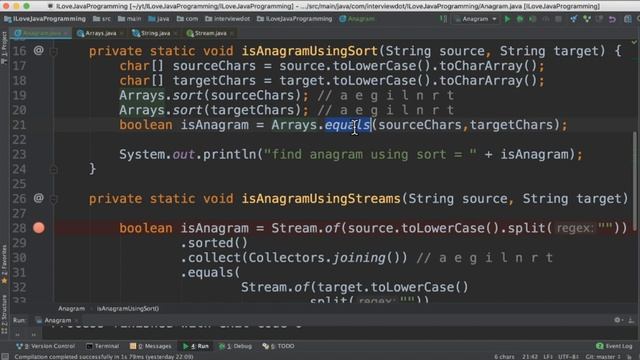This screenshot has width=640, height=360.
Task: Switch to the Stream.java editor tab
Action: 210,33
